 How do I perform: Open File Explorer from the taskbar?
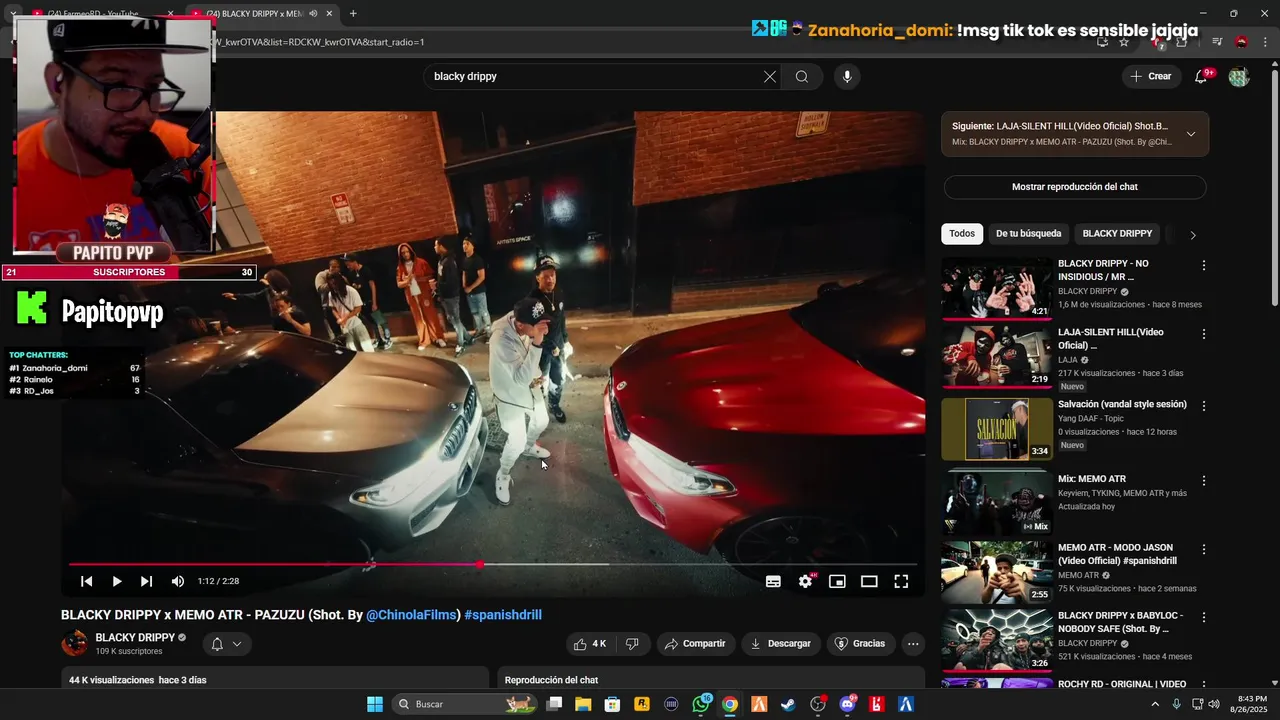click(x=583, y=704)
